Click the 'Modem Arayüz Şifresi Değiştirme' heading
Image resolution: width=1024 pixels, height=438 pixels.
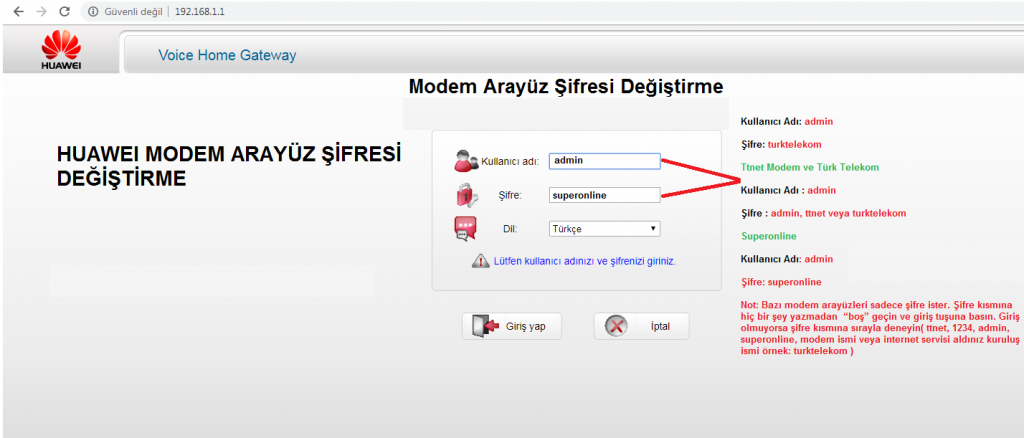point(566,86)
